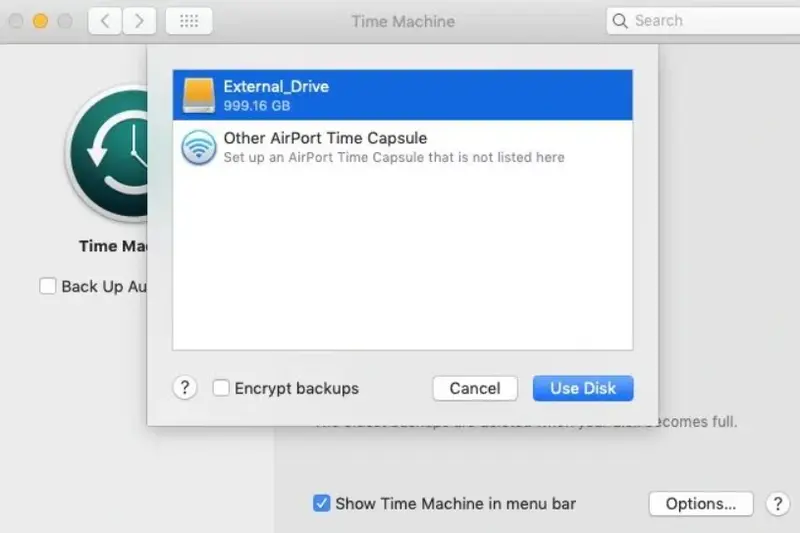Click the Cancel button
The height and width of the screenshot is (533, 800).
[475, 388]
